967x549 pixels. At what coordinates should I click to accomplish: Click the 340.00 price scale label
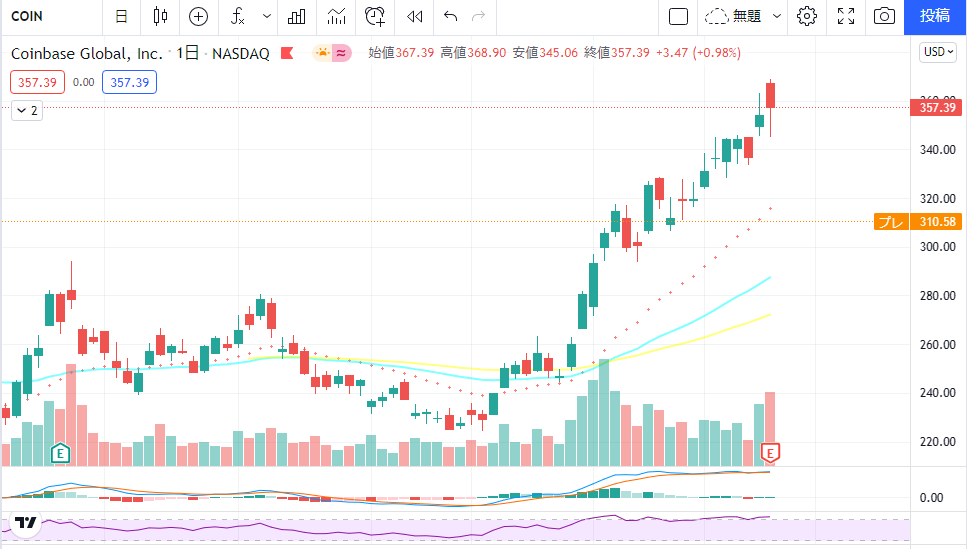tap(937, 150)
